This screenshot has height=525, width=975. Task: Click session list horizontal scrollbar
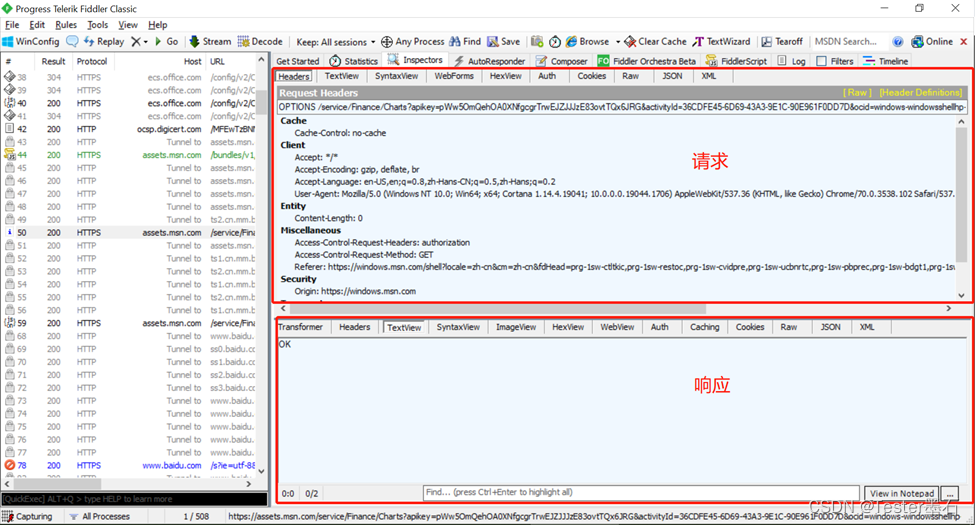point(58,483)
